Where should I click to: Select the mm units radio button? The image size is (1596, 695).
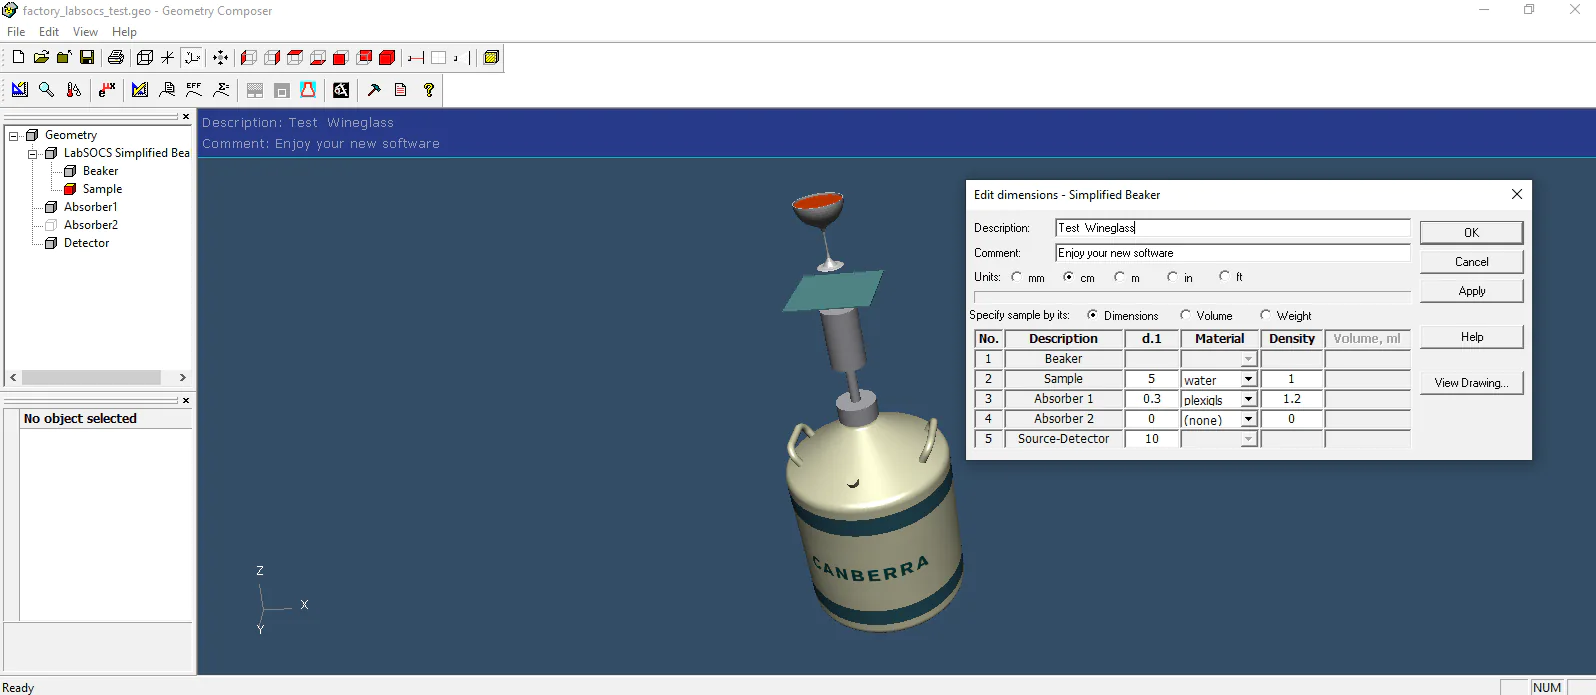pyautogui.click(x=1017, y=277)
